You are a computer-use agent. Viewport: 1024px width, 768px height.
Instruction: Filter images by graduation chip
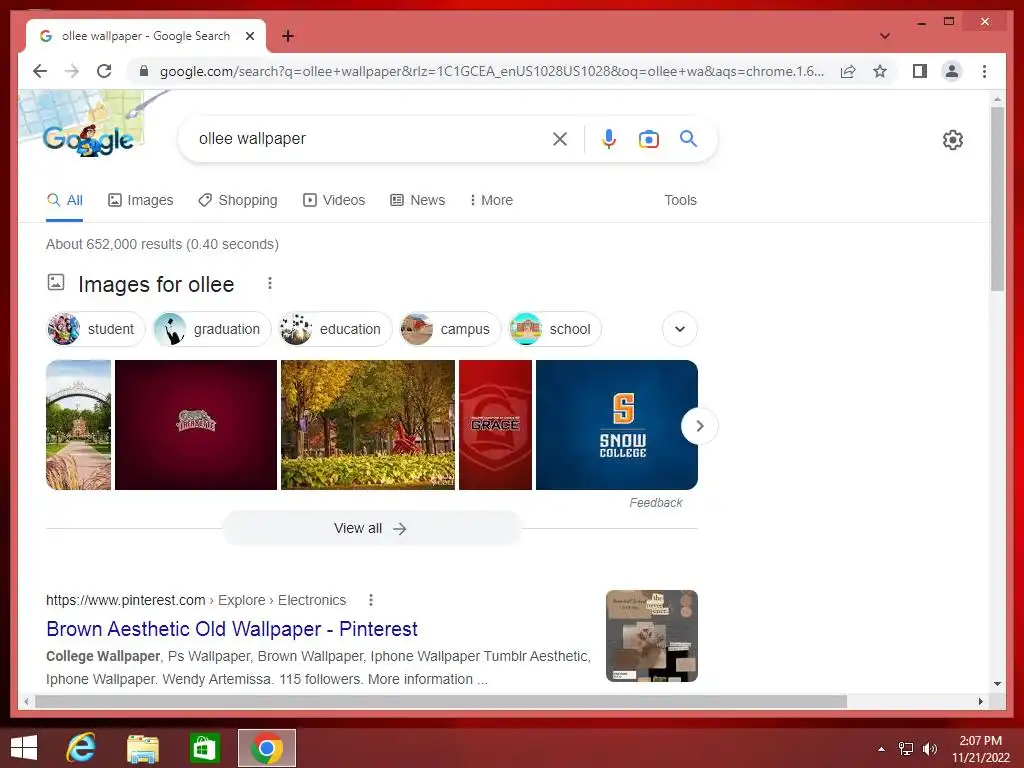coord(210,329)
